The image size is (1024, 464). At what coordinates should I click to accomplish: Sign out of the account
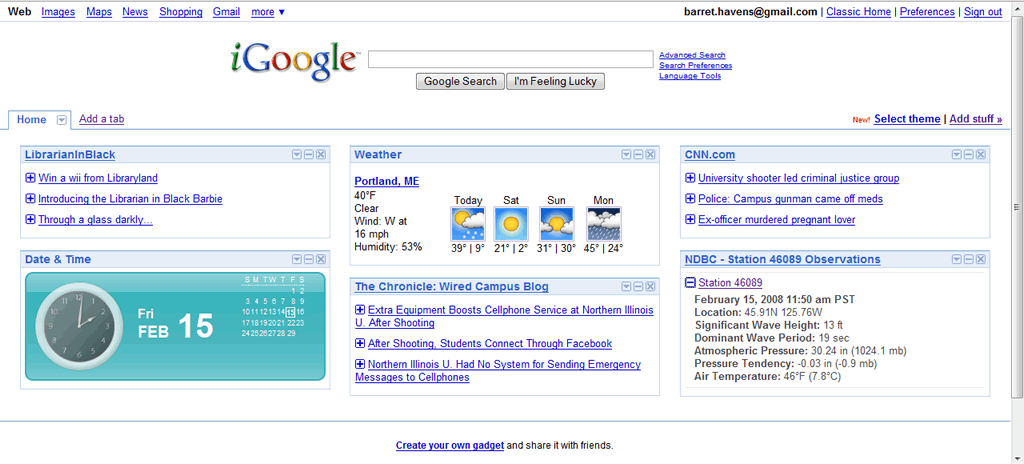[983, 12]
